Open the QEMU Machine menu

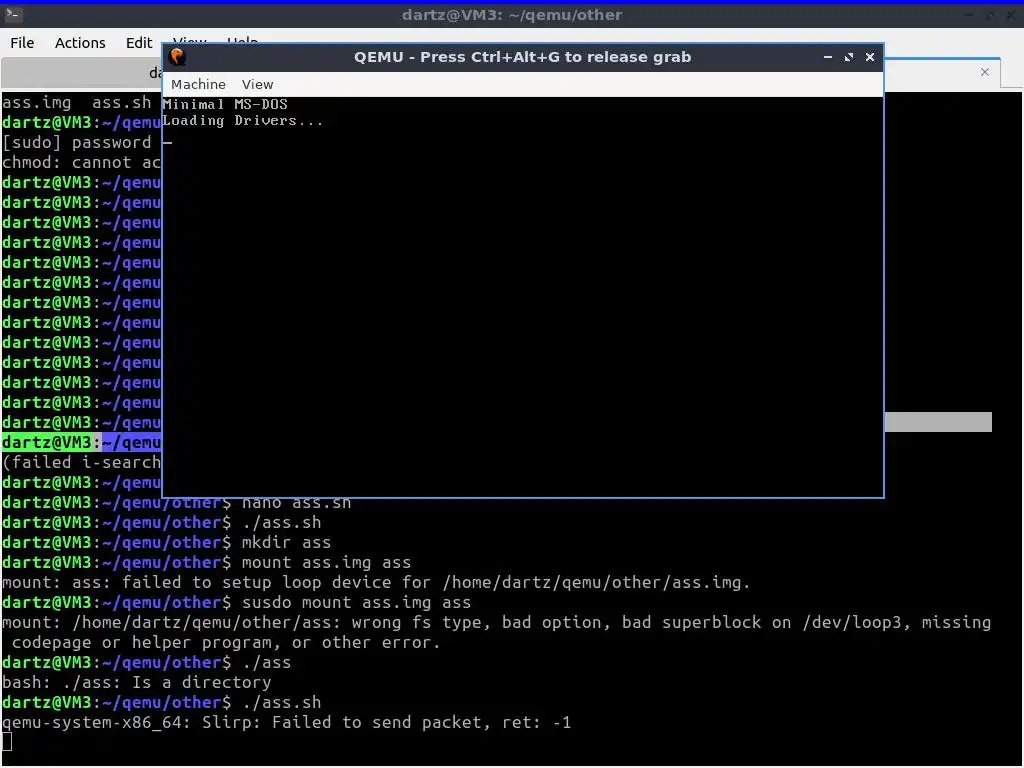[198, 84]
